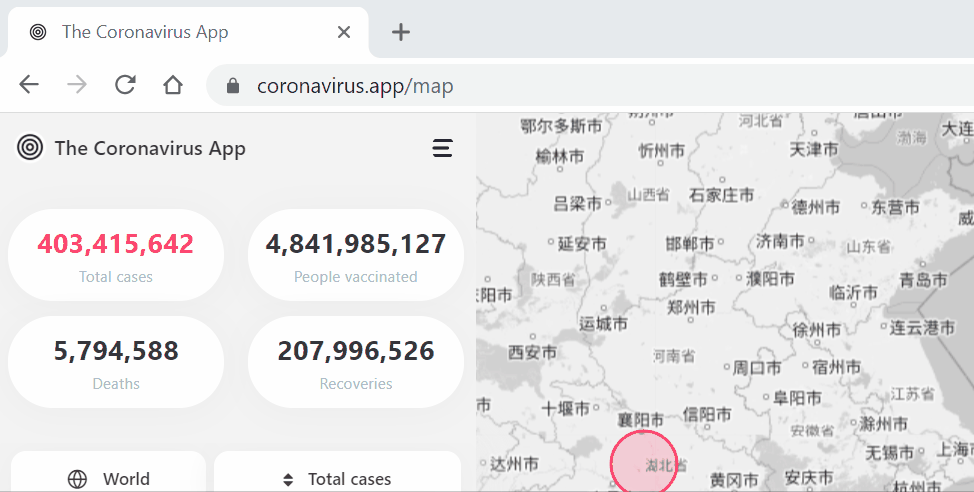Click 吕梁市 label on the map
Viewport: 974px width, 492px height.
pos(578,203)
